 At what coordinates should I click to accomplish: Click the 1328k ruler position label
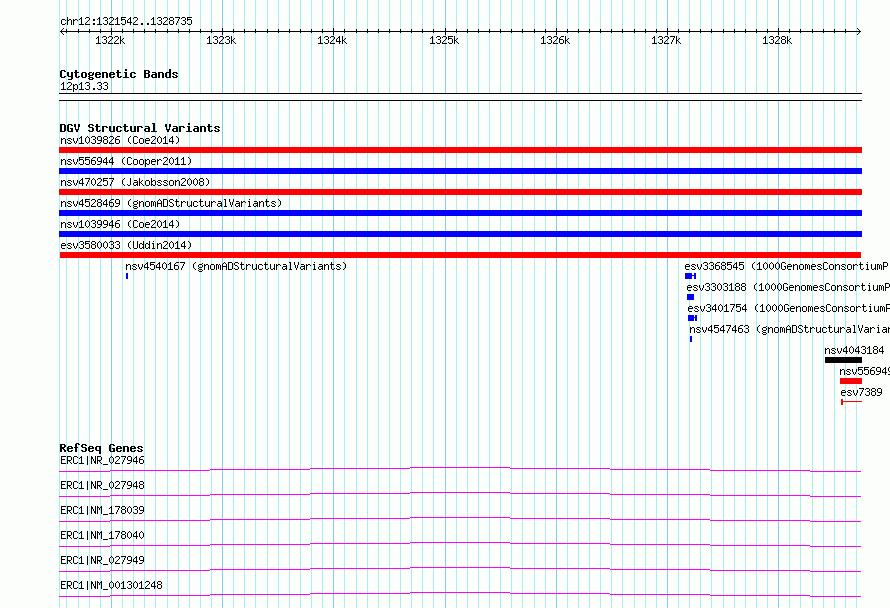(x=777, y=40)
